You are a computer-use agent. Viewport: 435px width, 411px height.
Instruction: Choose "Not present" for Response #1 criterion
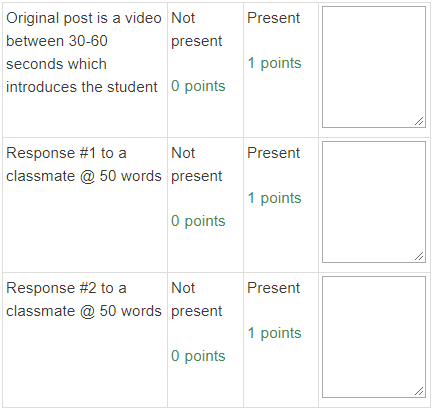205,205
